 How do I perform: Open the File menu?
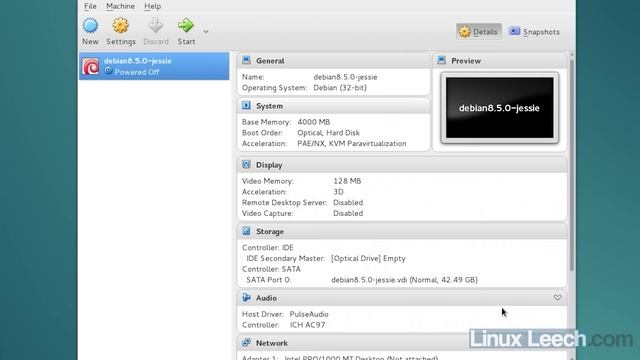(90, 6)
